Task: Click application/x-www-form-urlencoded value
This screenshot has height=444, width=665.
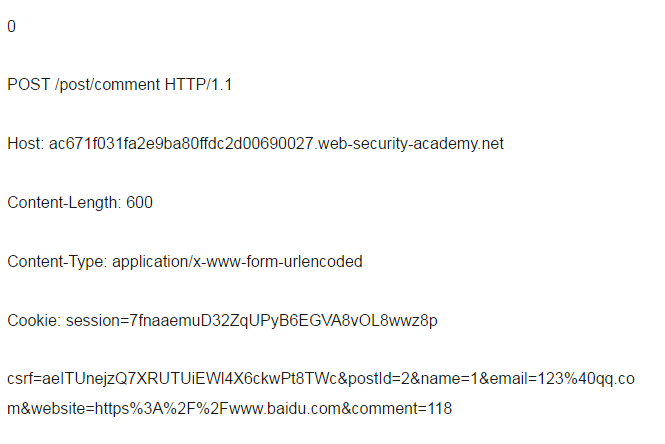Action: point(237,261)
